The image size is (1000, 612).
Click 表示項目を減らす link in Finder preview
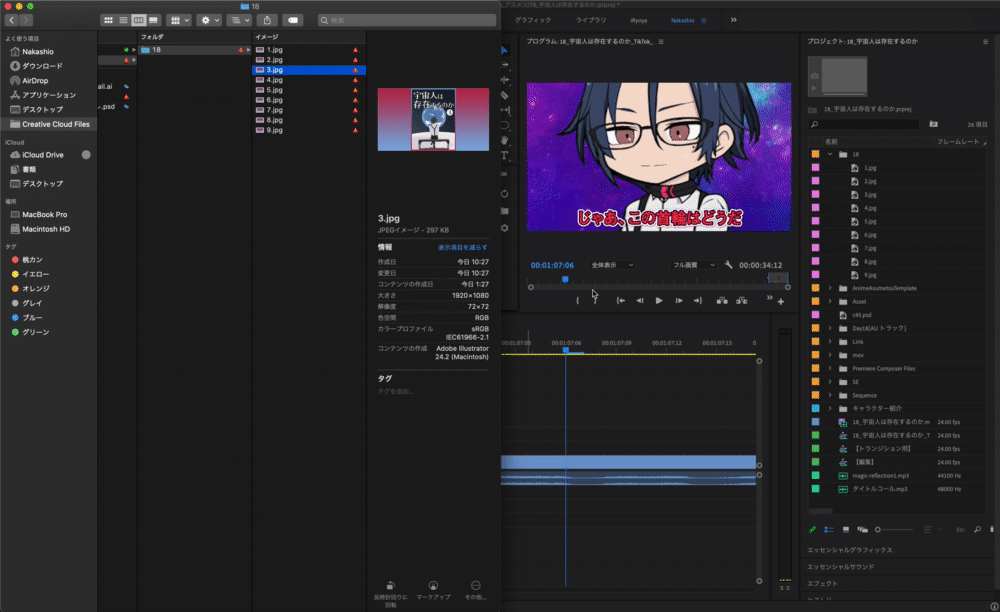462,247
